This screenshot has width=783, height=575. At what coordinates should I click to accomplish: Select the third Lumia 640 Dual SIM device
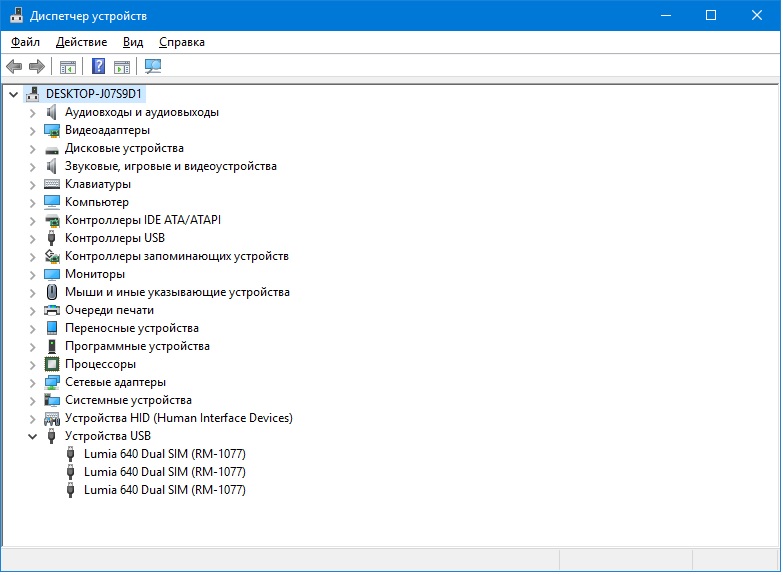click(x=165, y=490)
